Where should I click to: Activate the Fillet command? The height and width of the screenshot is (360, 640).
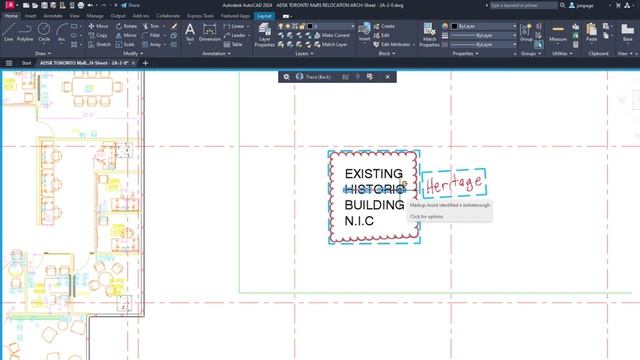point(151,36)
